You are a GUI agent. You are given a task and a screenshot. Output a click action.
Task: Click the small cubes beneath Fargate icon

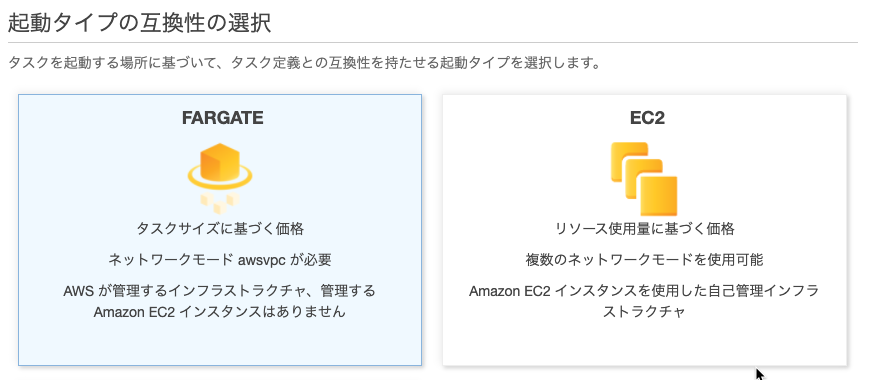pos(220,203)
